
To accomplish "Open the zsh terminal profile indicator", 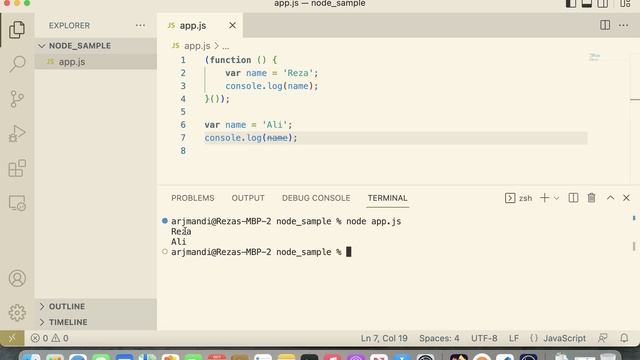I will click(519, 198).
